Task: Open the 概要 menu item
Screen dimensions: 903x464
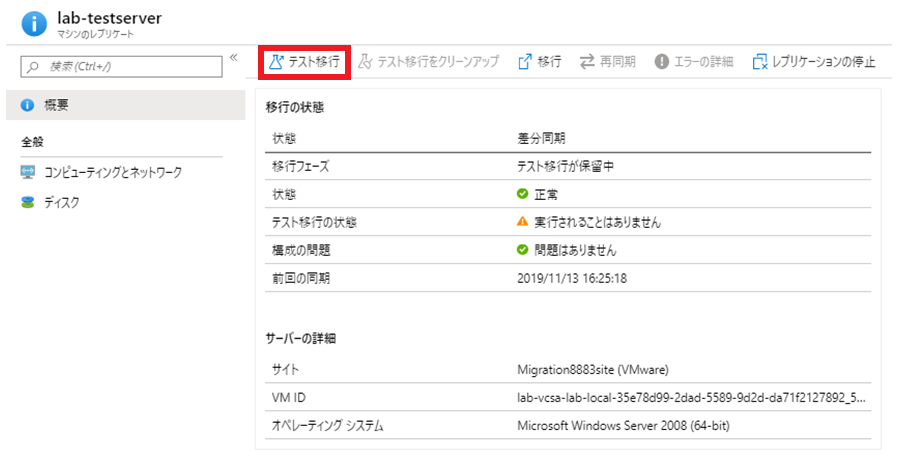Action: tap(57, 106)
